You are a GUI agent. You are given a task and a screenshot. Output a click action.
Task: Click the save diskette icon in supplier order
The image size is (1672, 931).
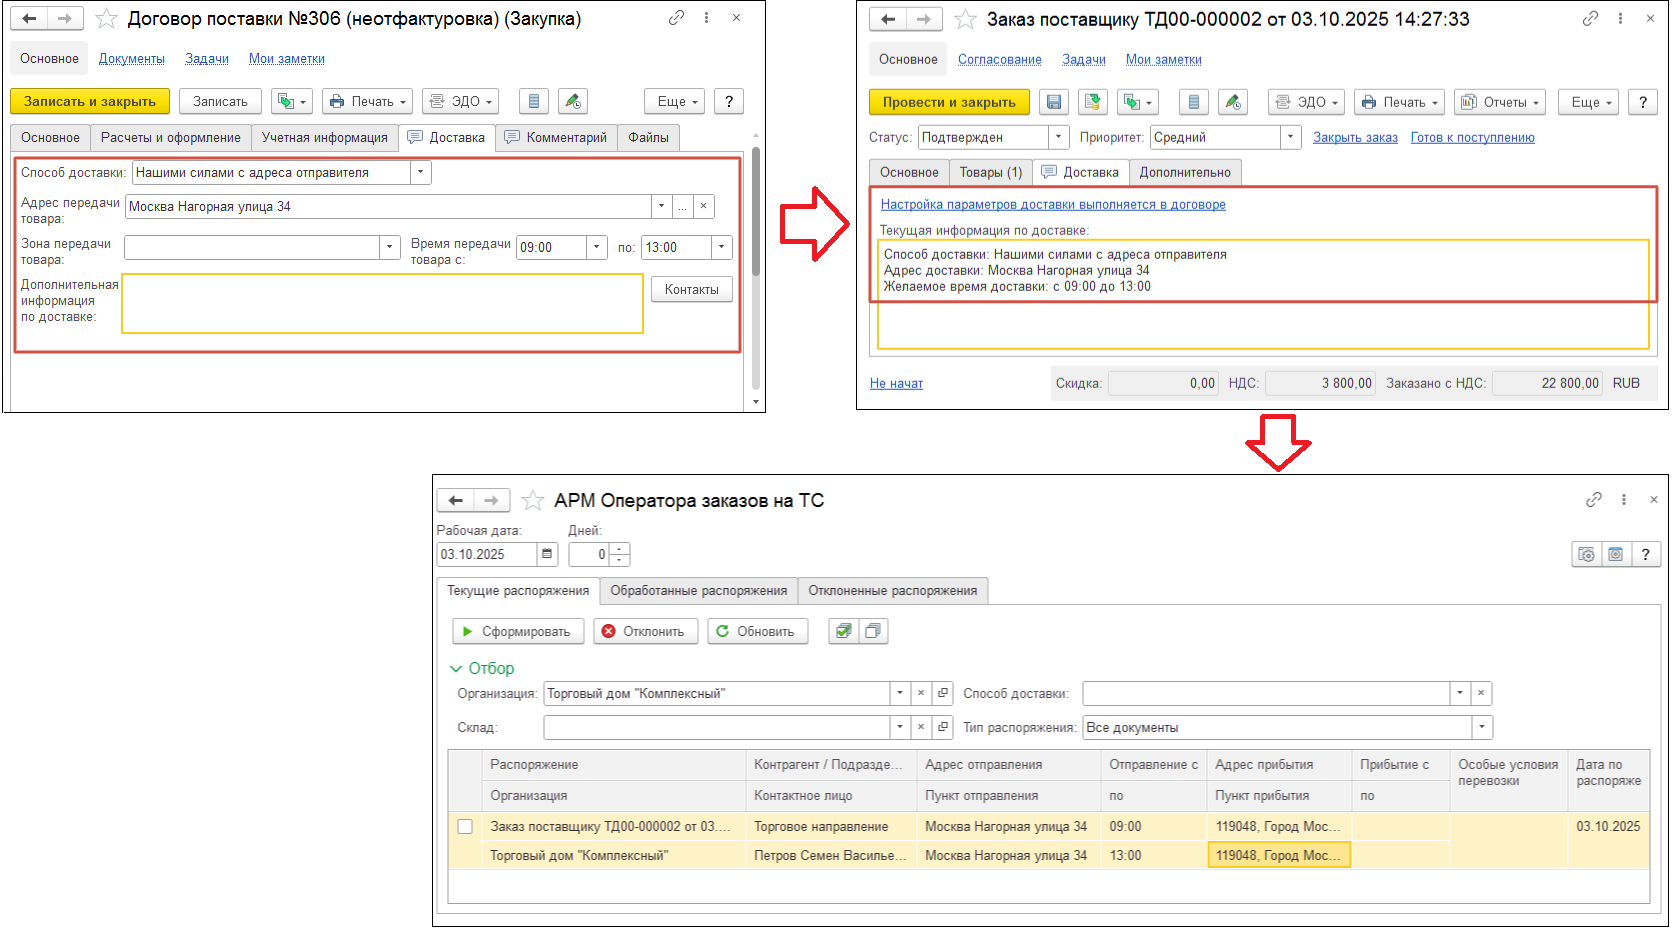click(x=1053, y=102)
